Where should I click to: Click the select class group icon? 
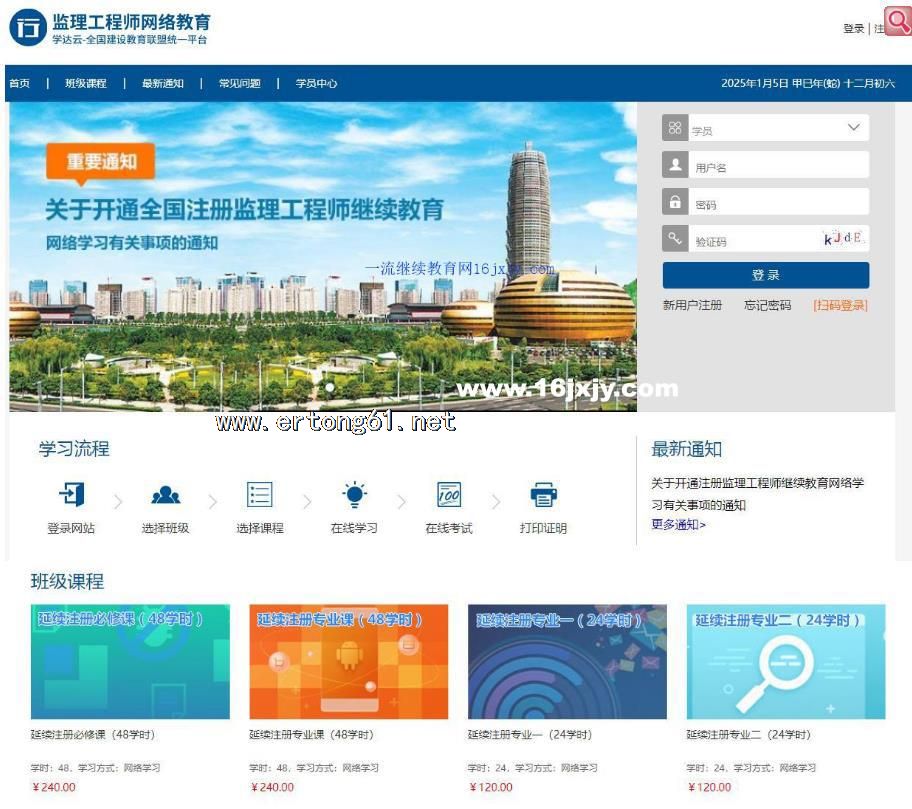(x=165, y=494)
